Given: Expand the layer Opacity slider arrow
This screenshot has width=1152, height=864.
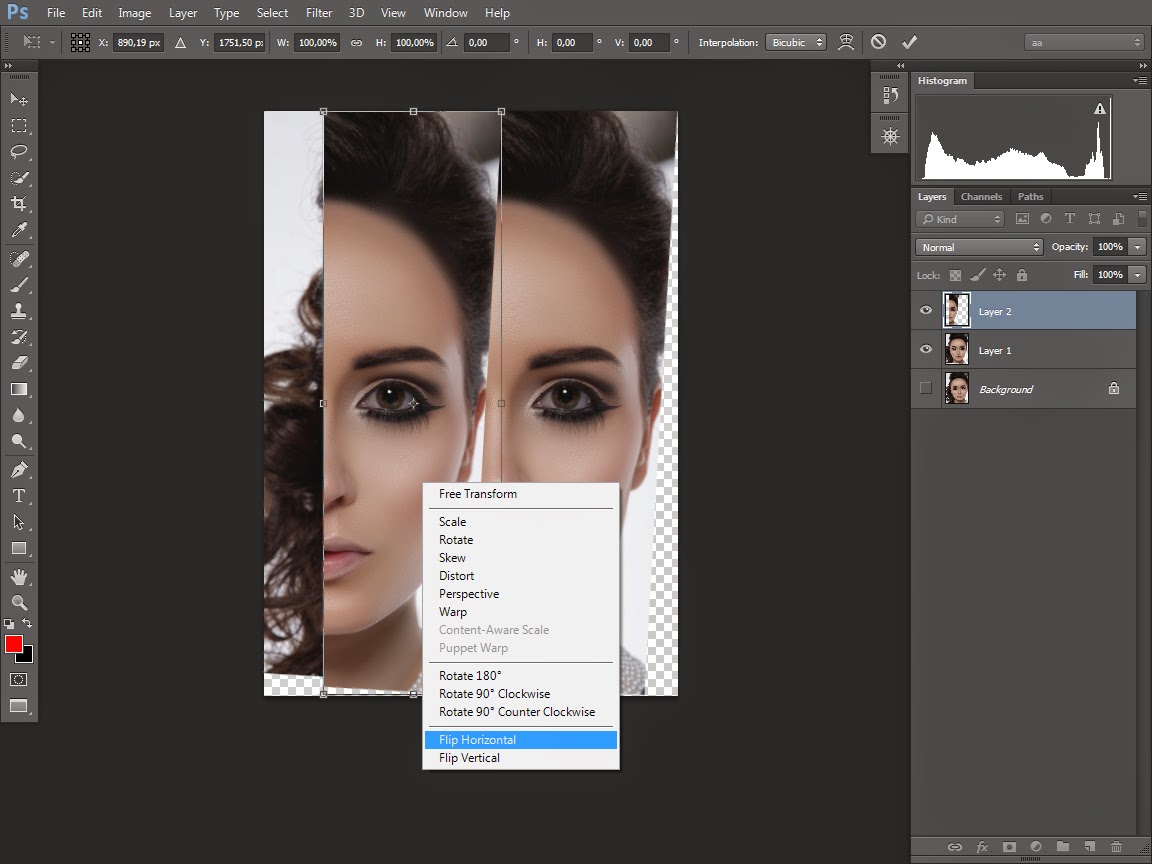Looking at the screenshot, I should click(1137, 247).
